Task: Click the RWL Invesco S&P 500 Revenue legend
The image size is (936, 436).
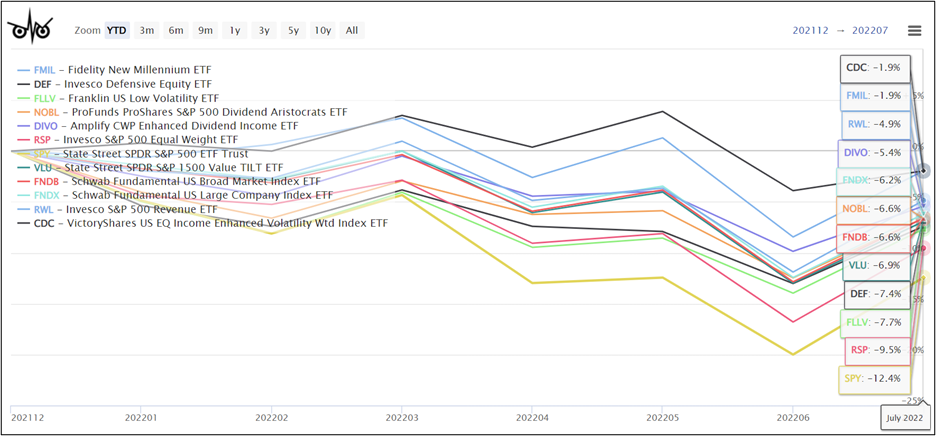Action: [x=125, y=209]
